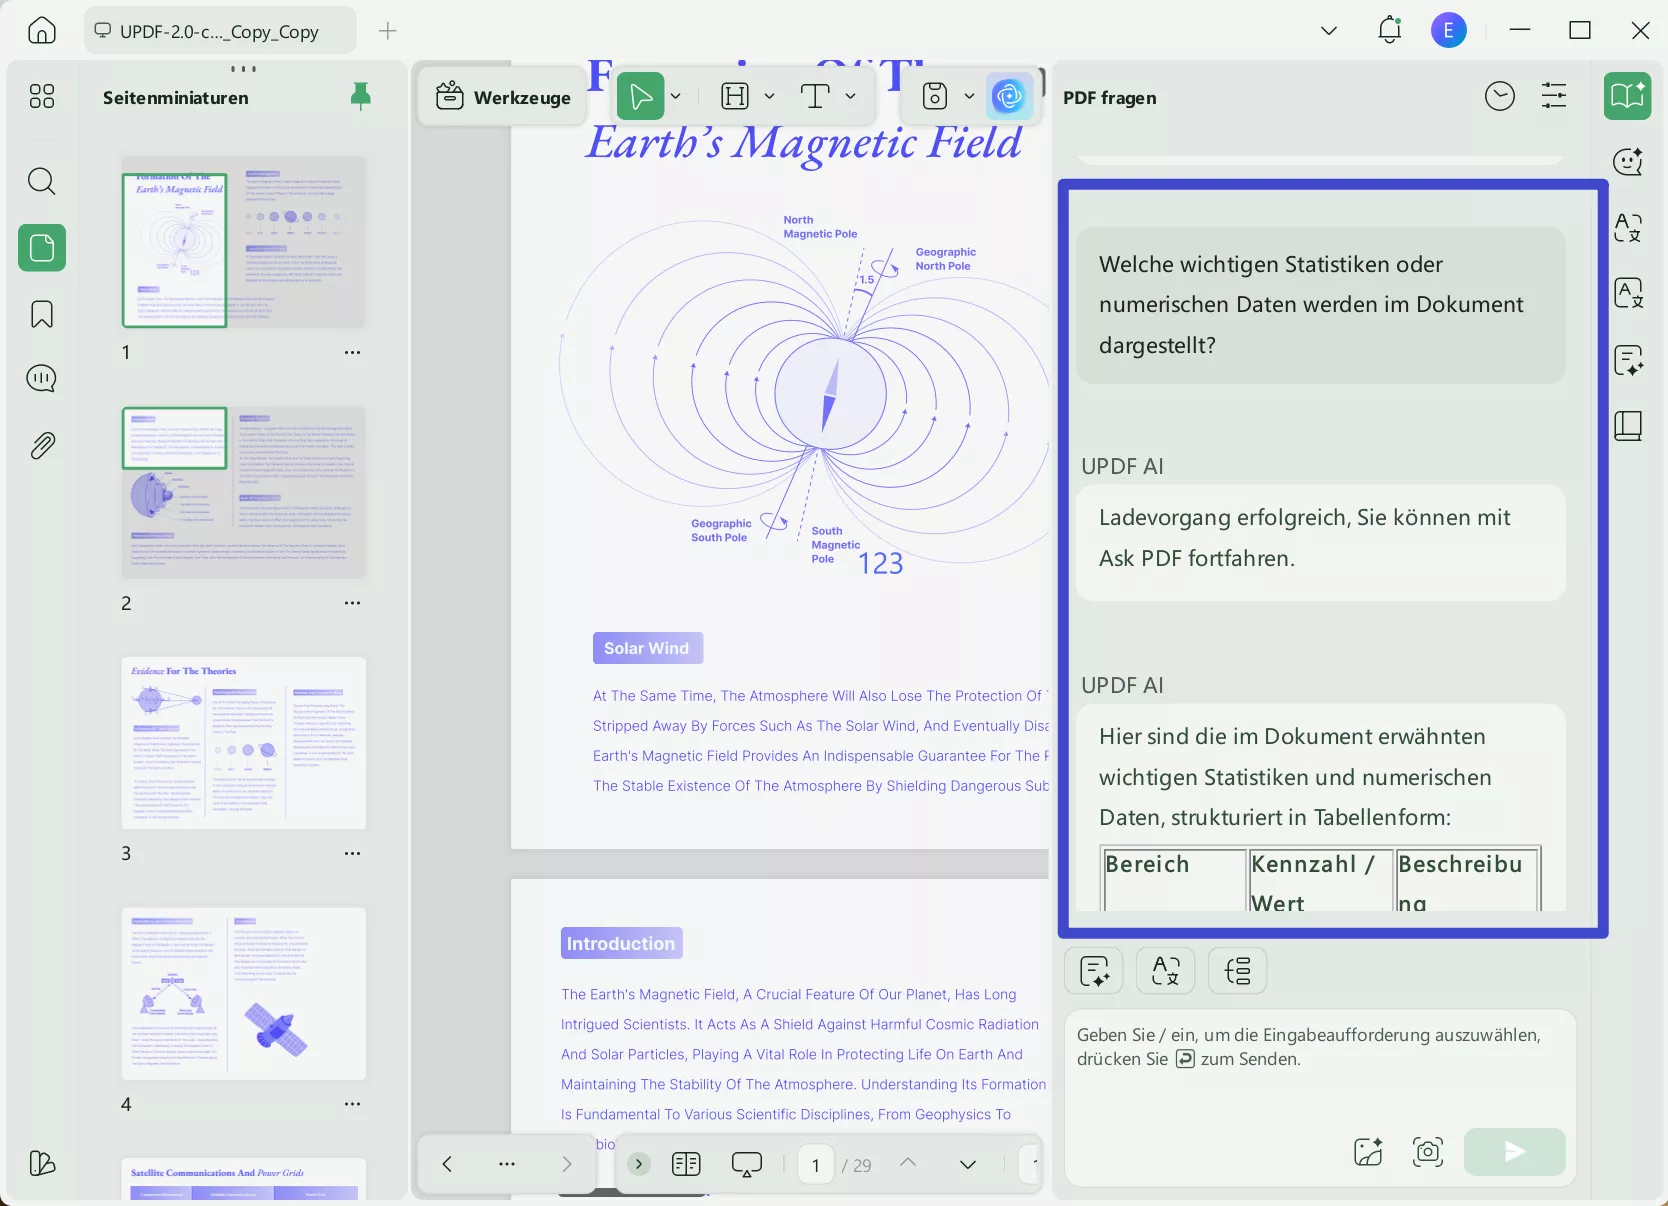Open options menu for page 1
Viewport: 1668px width, 1206px height.
[x=352, y=352]
